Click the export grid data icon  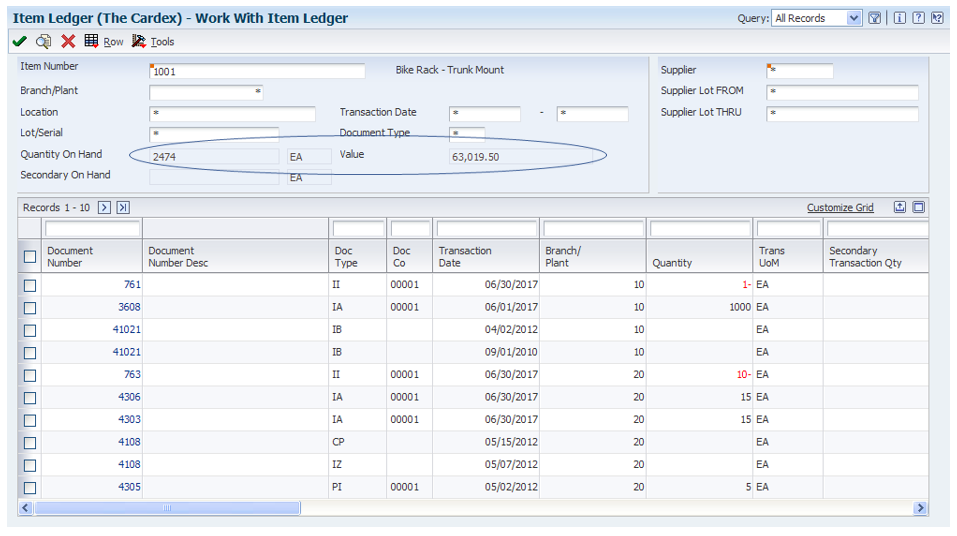(x=900, y=207)
